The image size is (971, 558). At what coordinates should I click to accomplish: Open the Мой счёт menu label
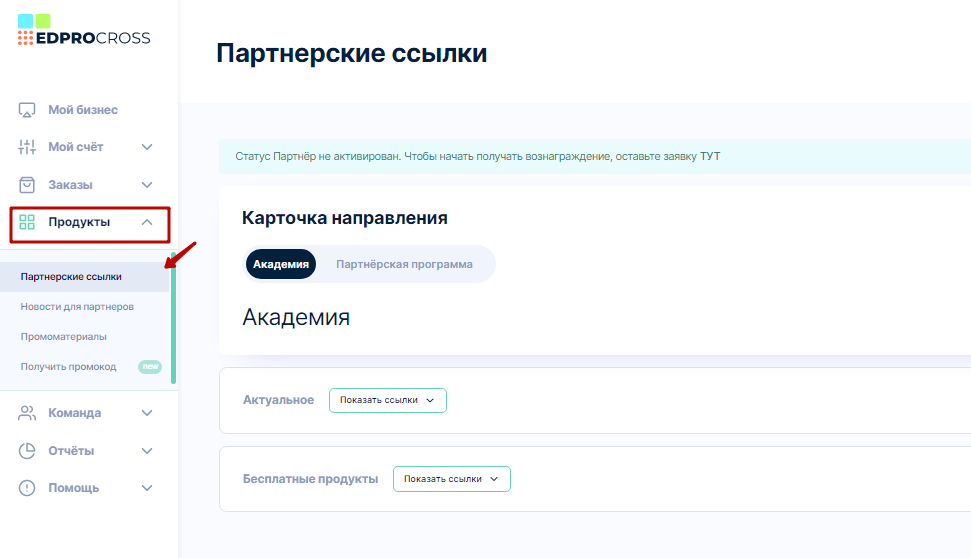[x=76, y=147]
